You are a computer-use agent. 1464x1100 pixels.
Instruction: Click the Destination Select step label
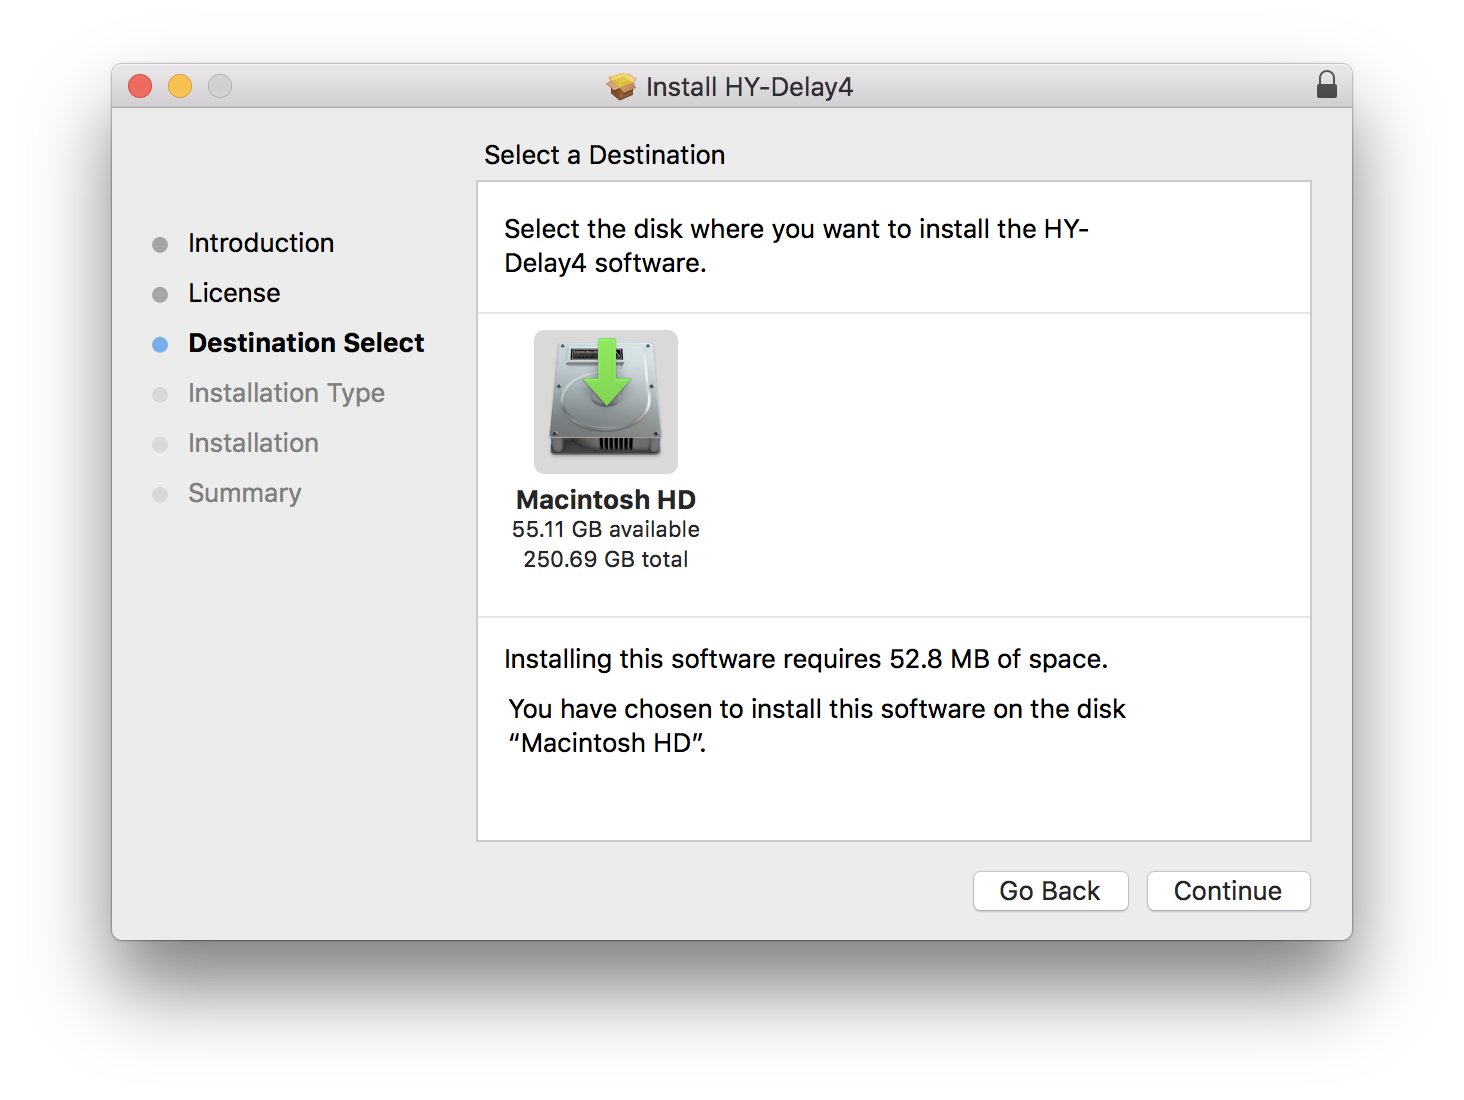(x=306, y=343)
